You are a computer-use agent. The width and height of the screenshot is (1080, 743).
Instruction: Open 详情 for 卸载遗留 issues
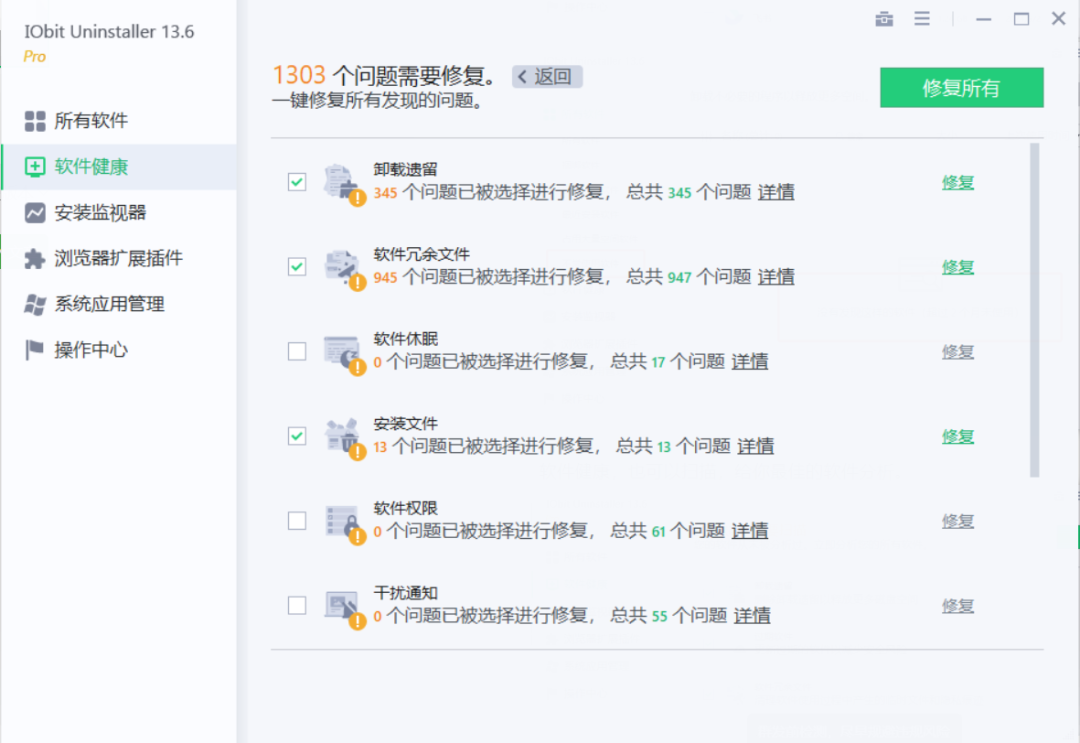click(776, 193)
